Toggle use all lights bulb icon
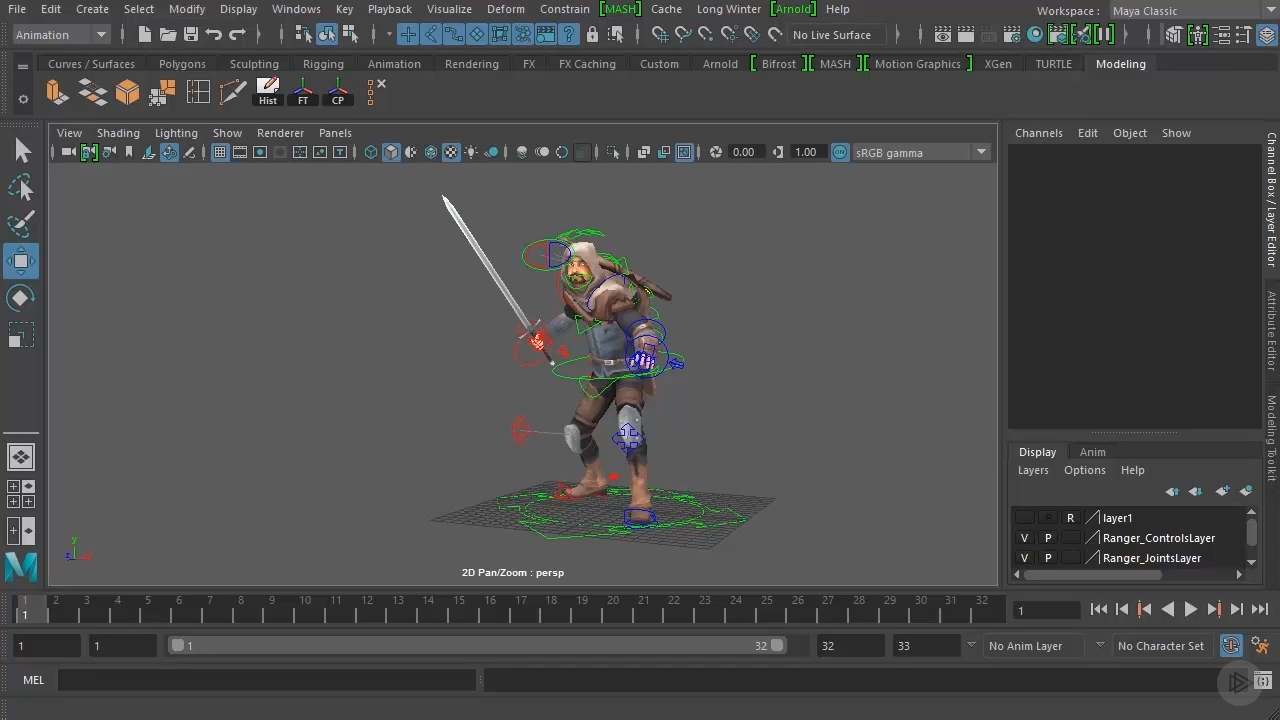This screenshot has height=720, width=1280. tap(472, 152)
